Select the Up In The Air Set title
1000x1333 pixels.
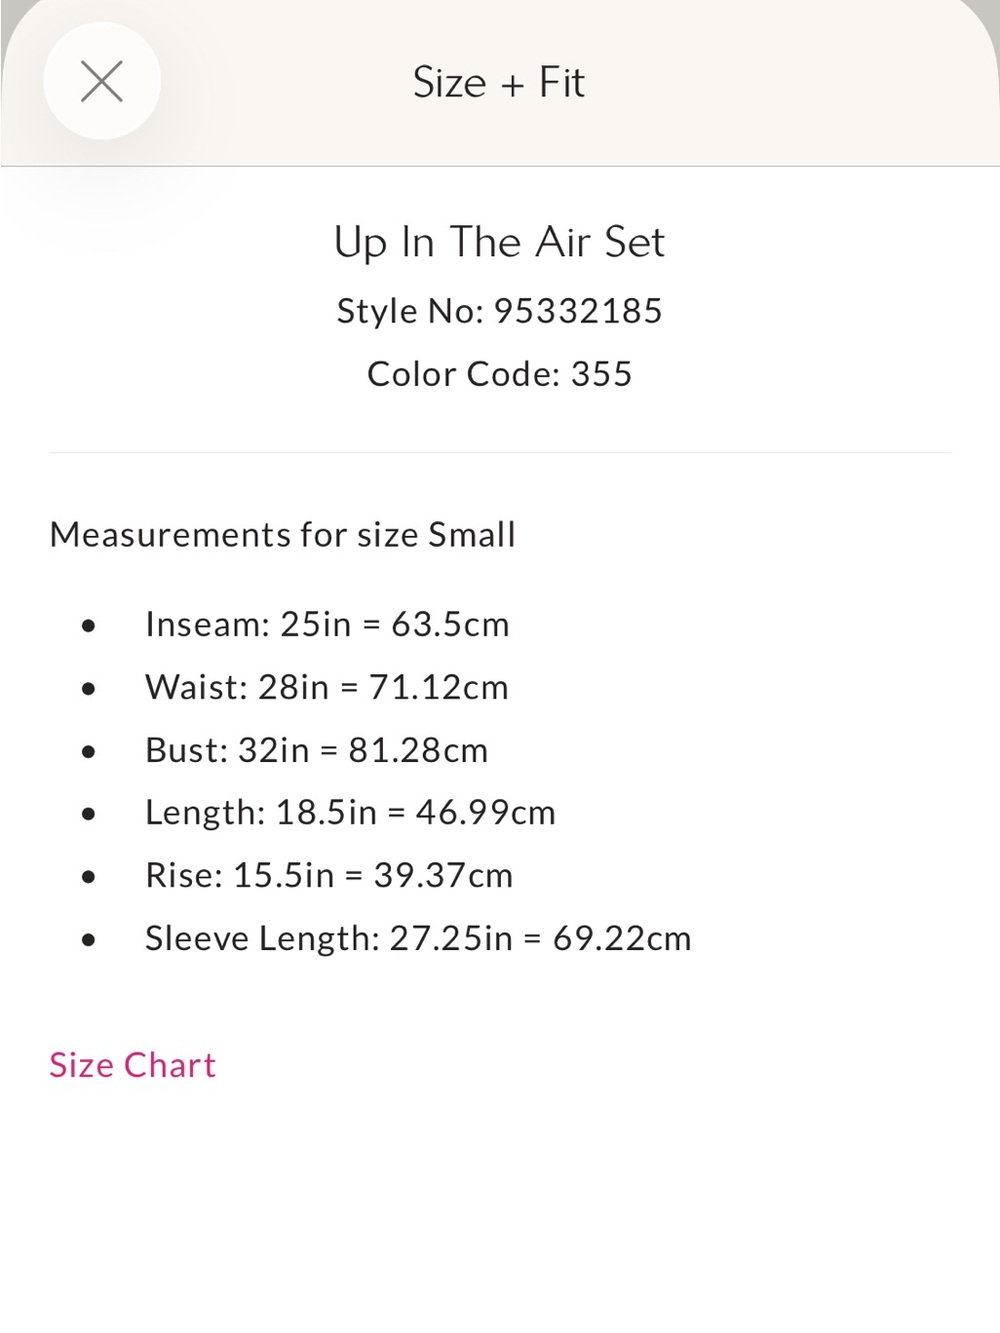coord(499,242)
